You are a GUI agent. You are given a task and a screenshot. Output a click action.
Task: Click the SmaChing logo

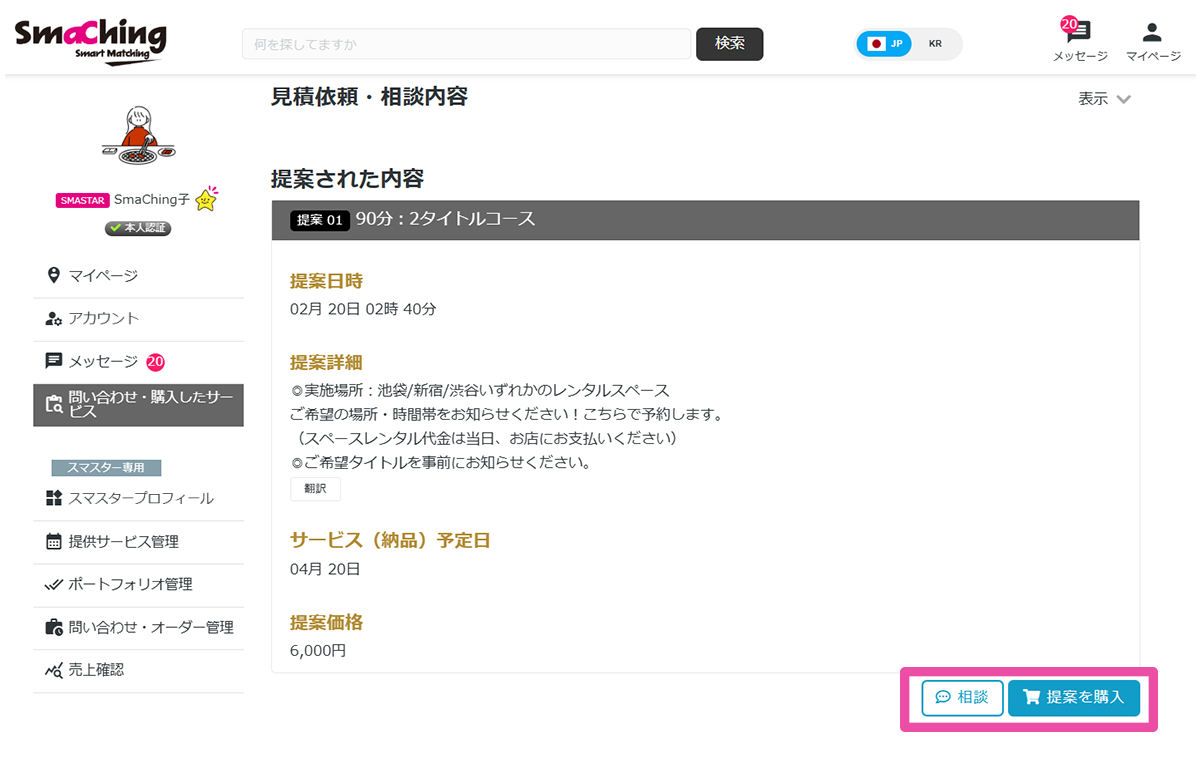(90, 42)
